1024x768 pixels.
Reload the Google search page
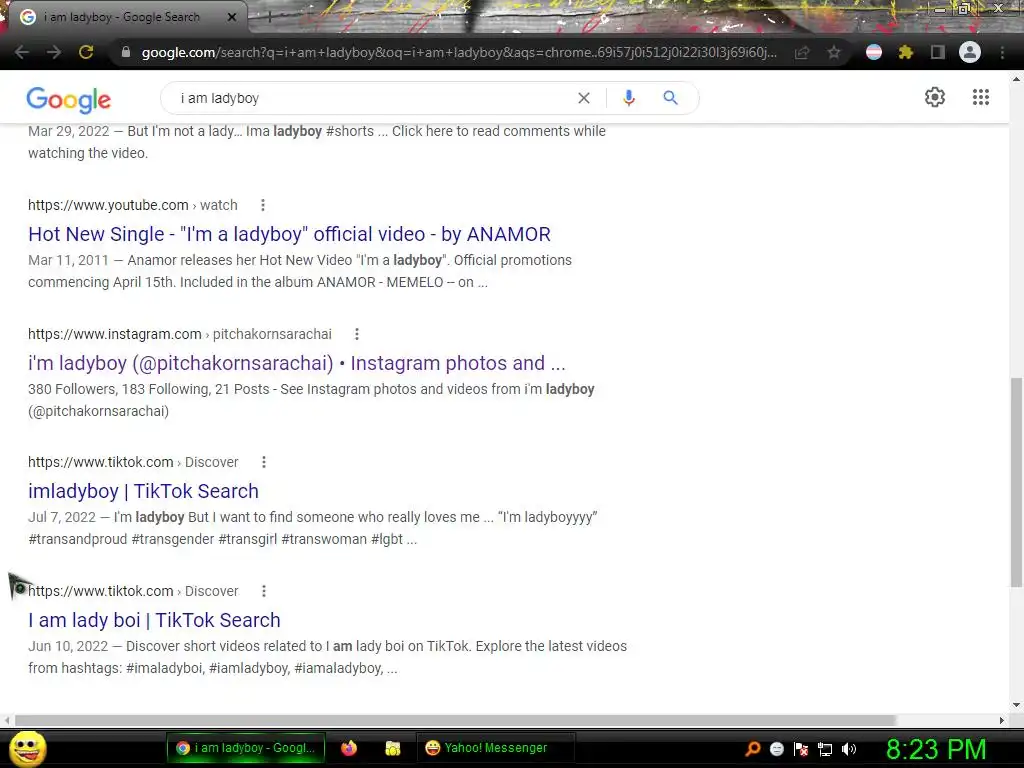pos(86,52)
